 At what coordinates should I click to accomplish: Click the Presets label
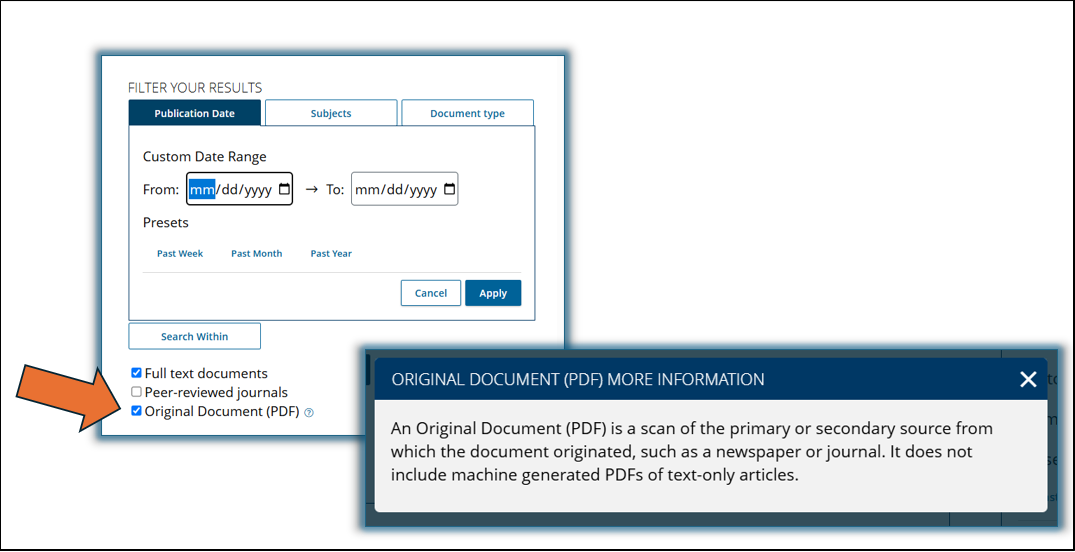[165, 223]
